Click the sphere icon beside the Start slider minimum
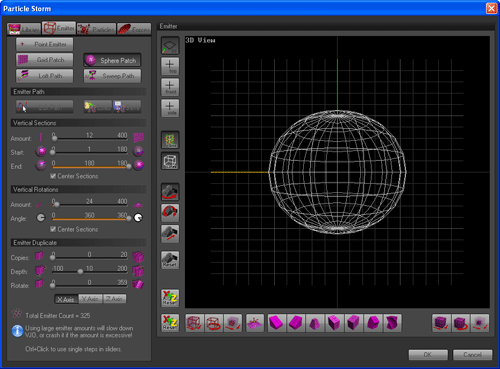This screenshot has width=500, height=369. [x=41, y=152]
